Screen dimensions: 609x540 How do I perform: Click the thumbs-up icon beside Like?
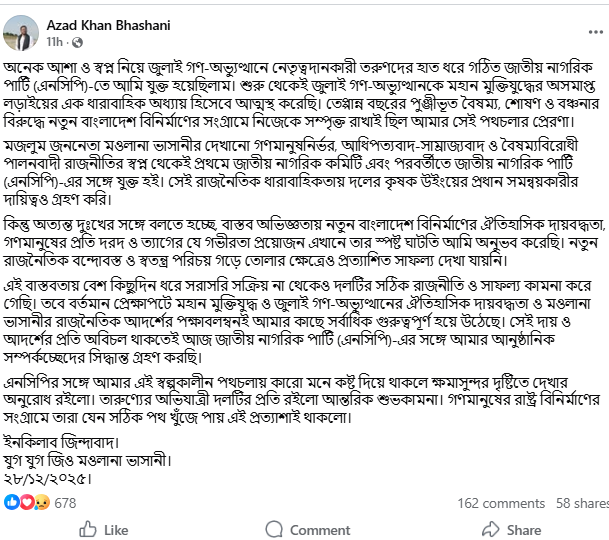(88, 529)
